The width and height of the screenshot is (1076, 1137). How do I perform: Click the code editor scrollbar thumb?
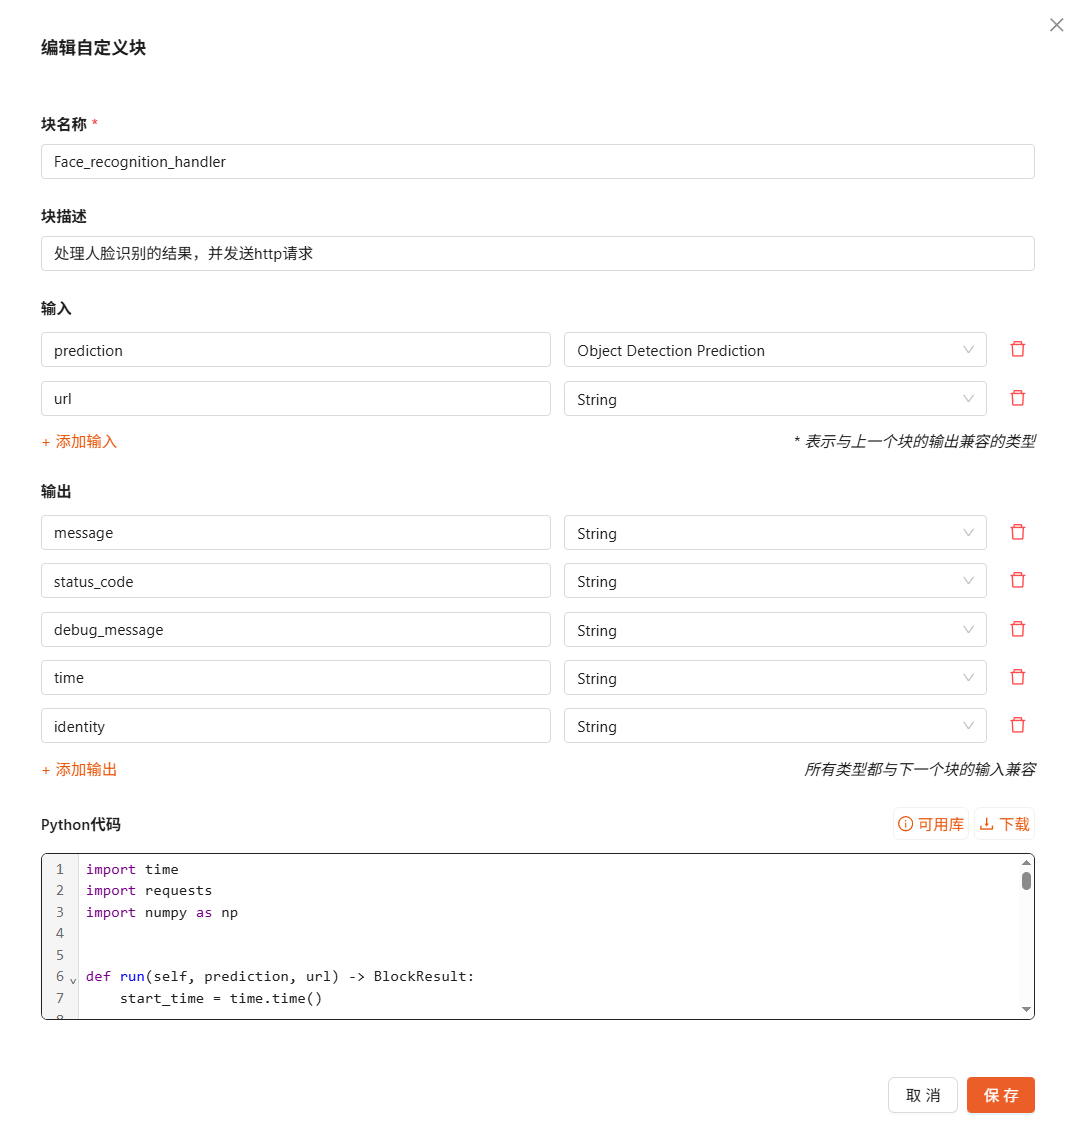[x=1026, y=881]
